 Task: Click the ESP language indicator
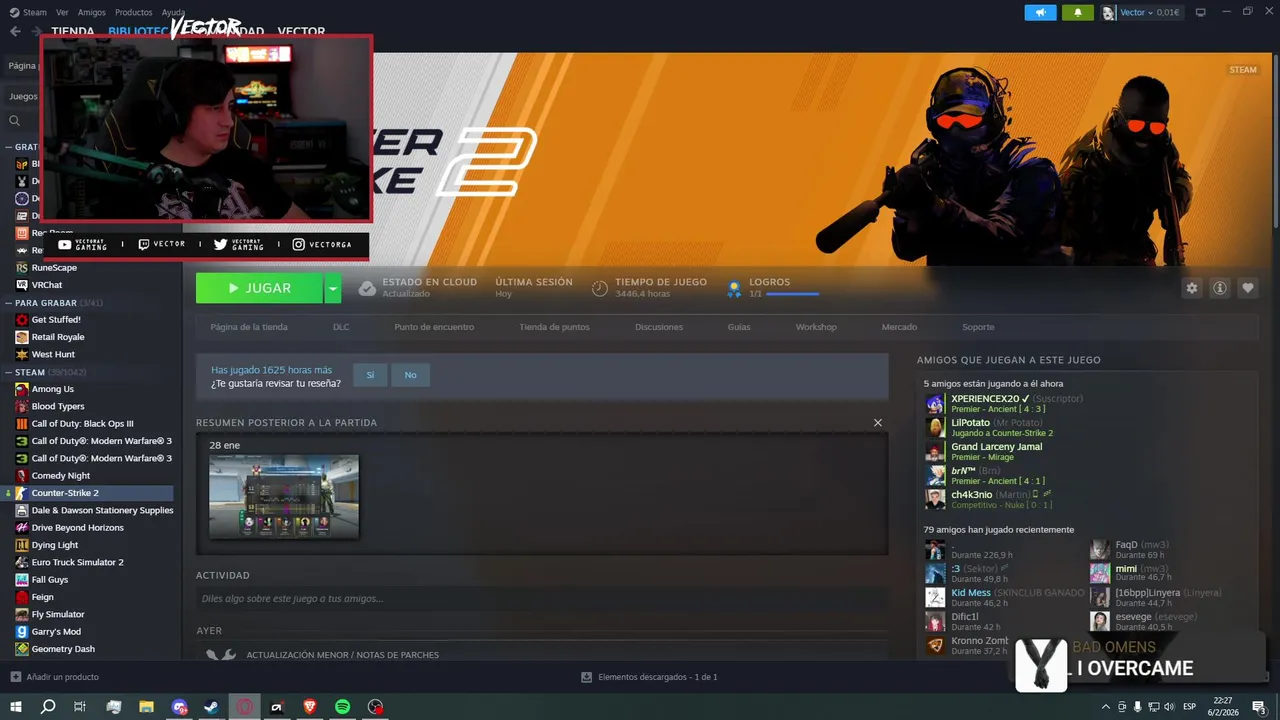point(1190,706)
